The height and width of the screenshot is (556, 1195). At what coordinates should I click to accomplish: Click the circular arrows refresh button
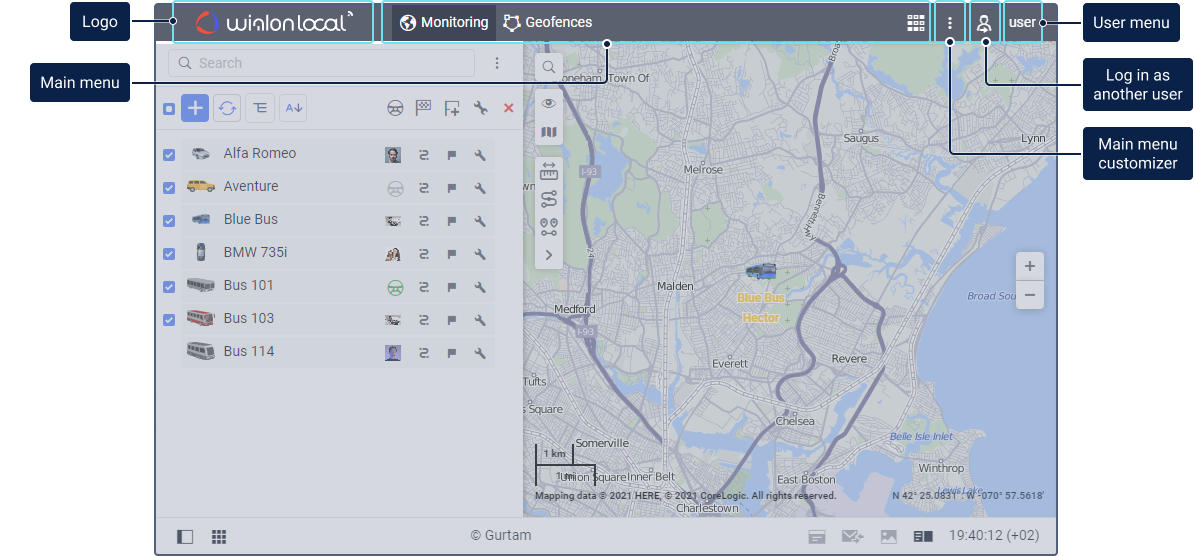pos(227,108)
